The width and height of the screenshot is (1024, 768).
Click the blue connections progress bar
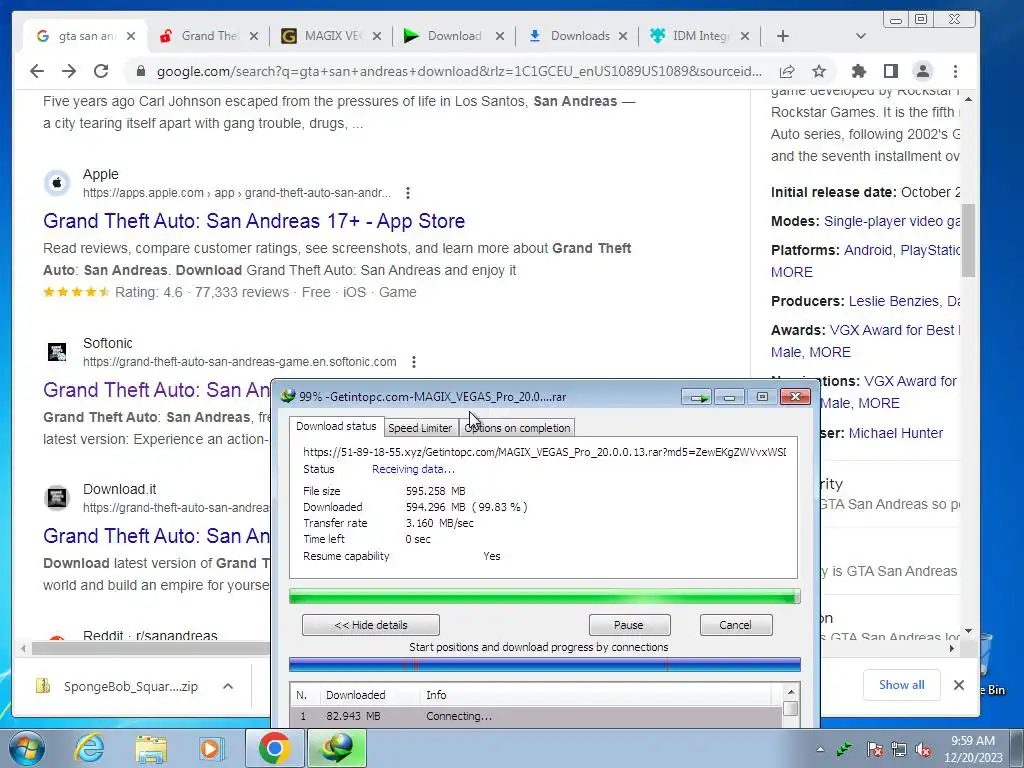pos(544,665)
